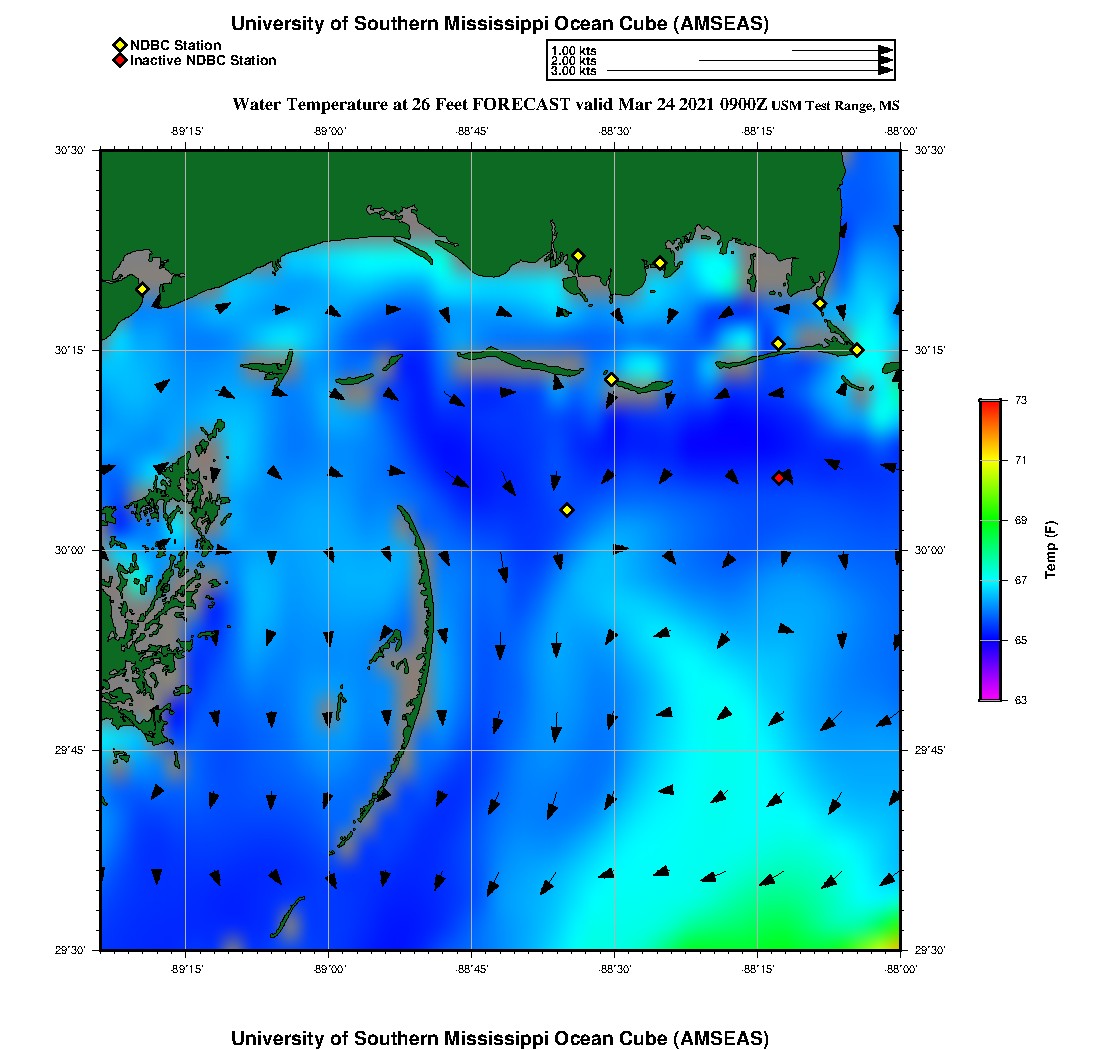Screen dimensions: 1100x1050
Task: Click the green band near 69 on the colorbar
Action: [989, 520]
